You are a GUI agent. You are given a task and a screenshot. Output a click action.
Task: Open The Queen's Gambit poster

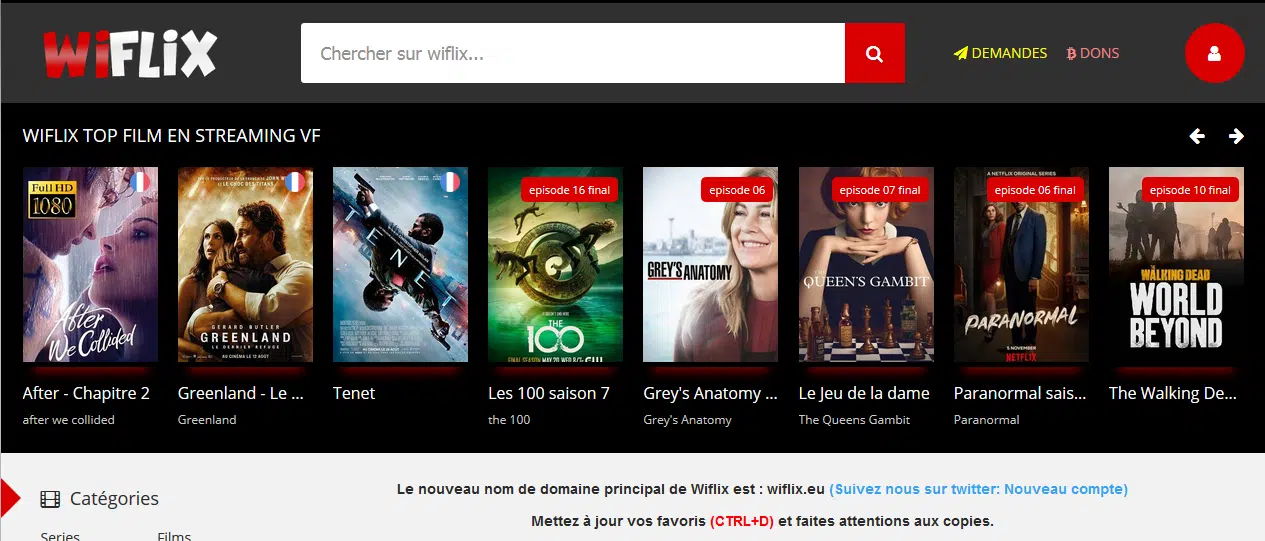[x=866, y=264]
